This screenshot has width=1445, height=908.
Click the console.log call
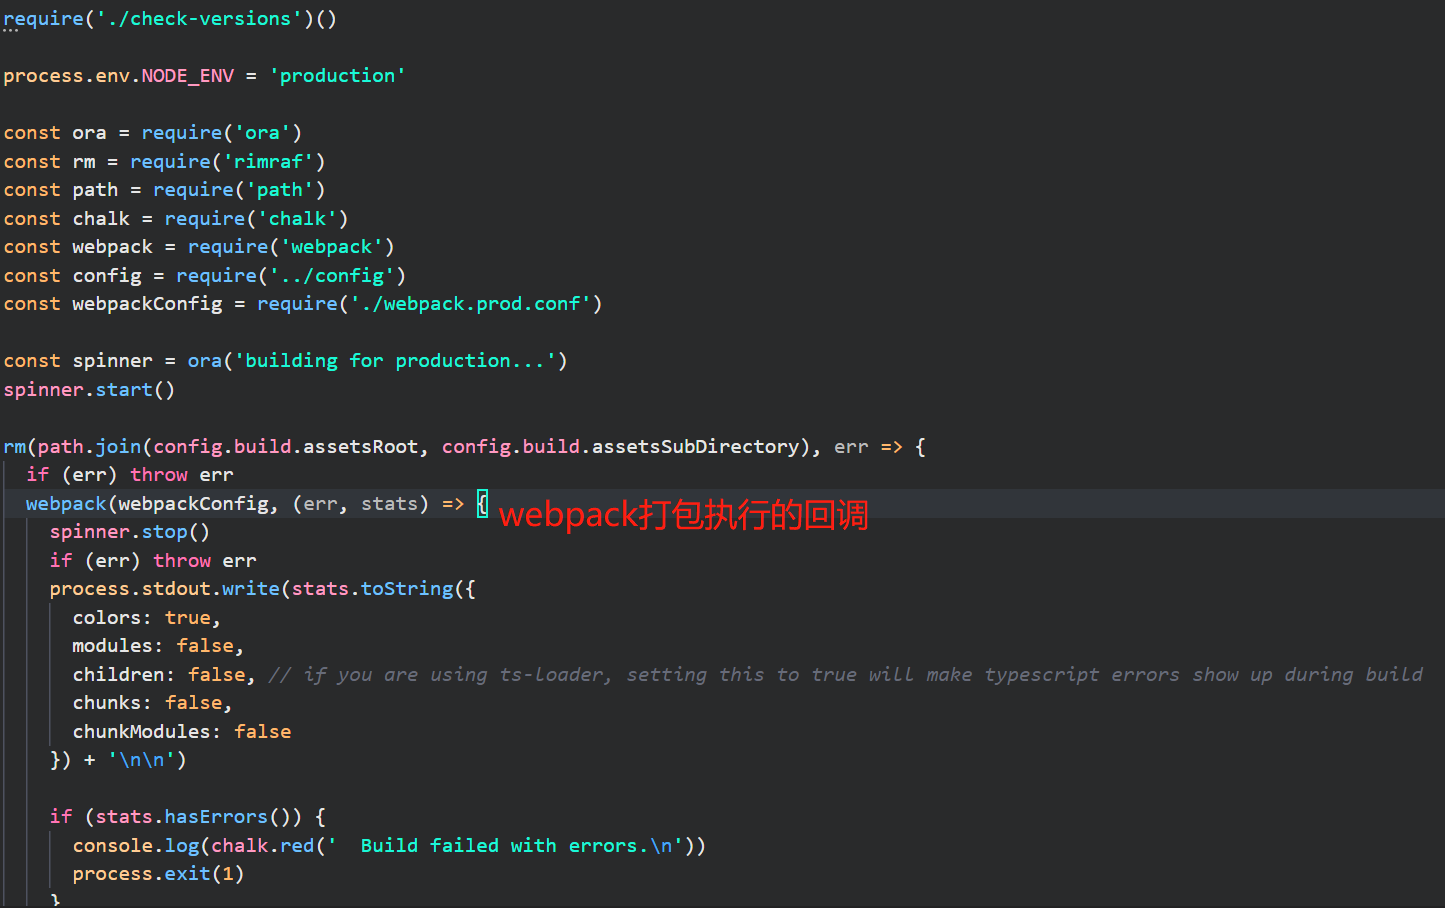pyautogui.click(x=135, y=846)
